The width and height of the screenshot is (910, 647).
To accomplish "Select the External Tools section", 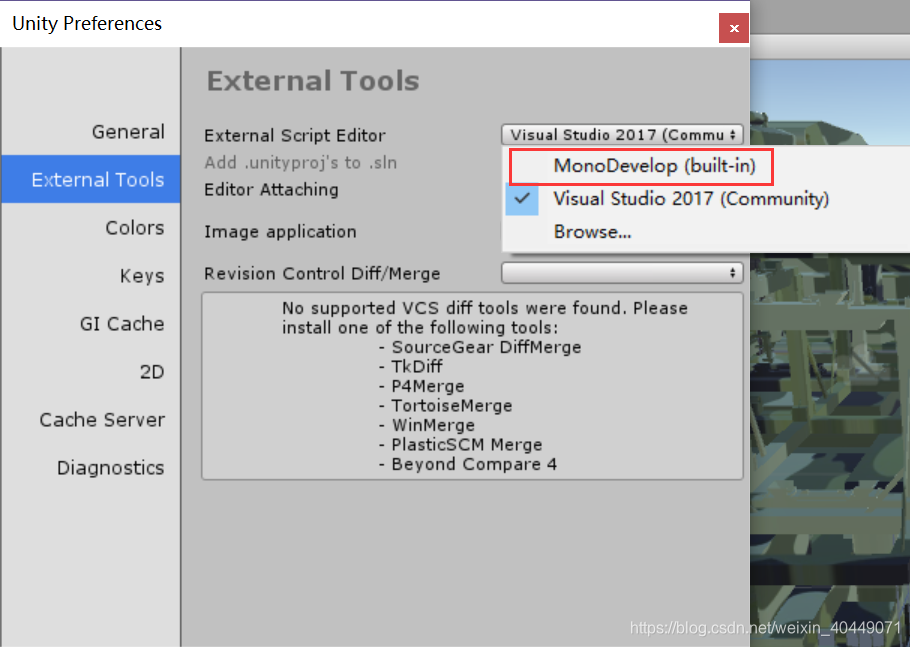I will (91, 179).
